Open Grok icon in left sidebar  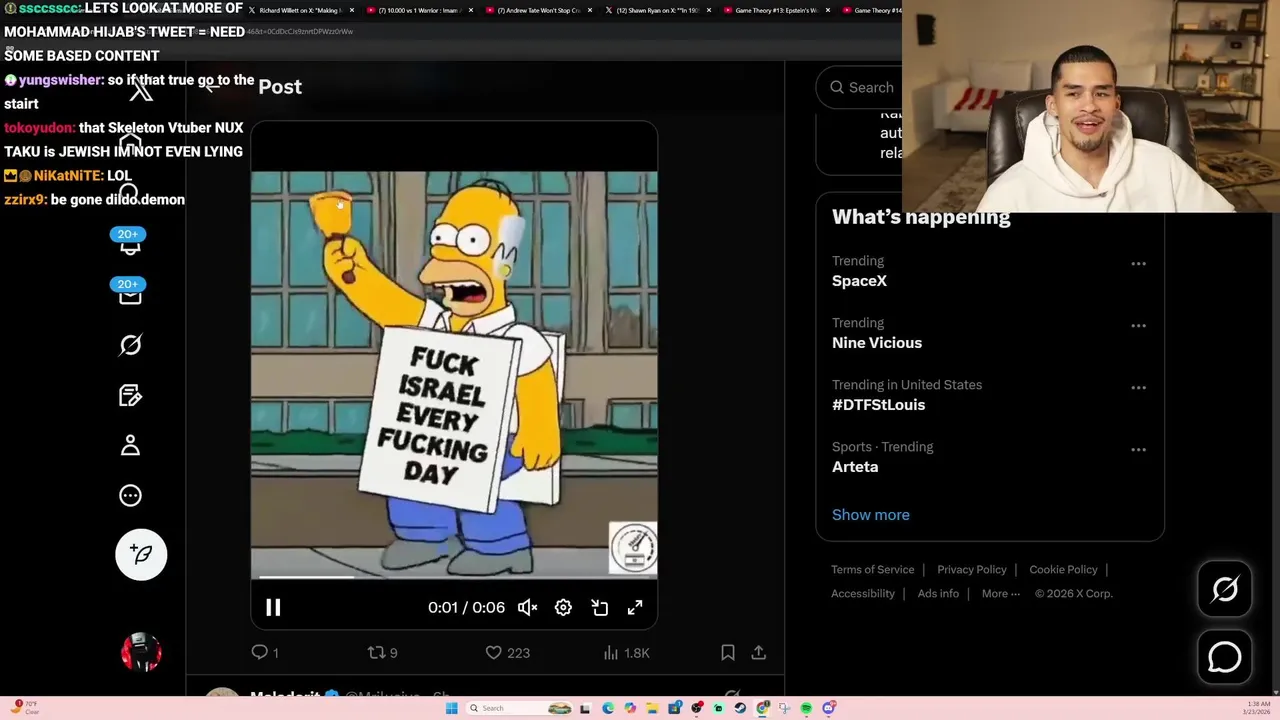(130, 345)
